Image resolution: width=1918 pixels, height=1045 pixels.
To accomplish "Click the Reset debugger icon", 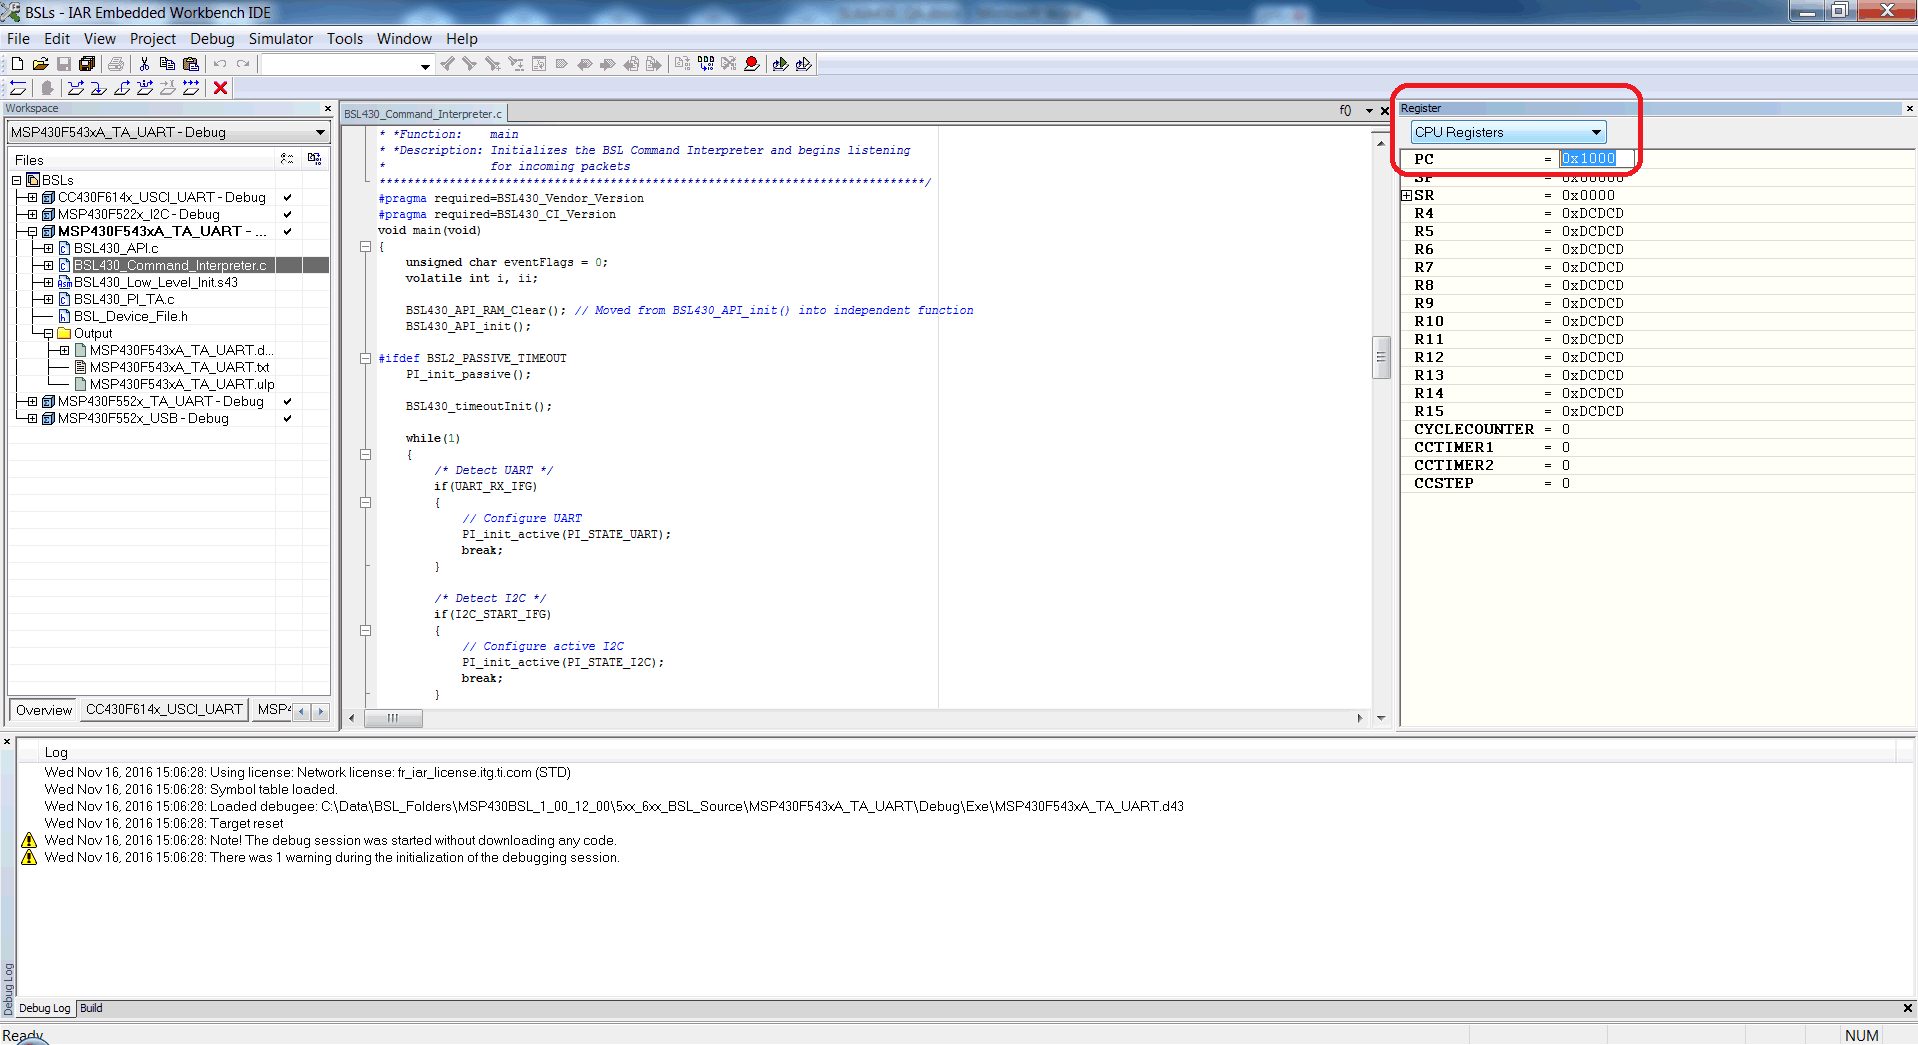I will (x=17, y=88).
